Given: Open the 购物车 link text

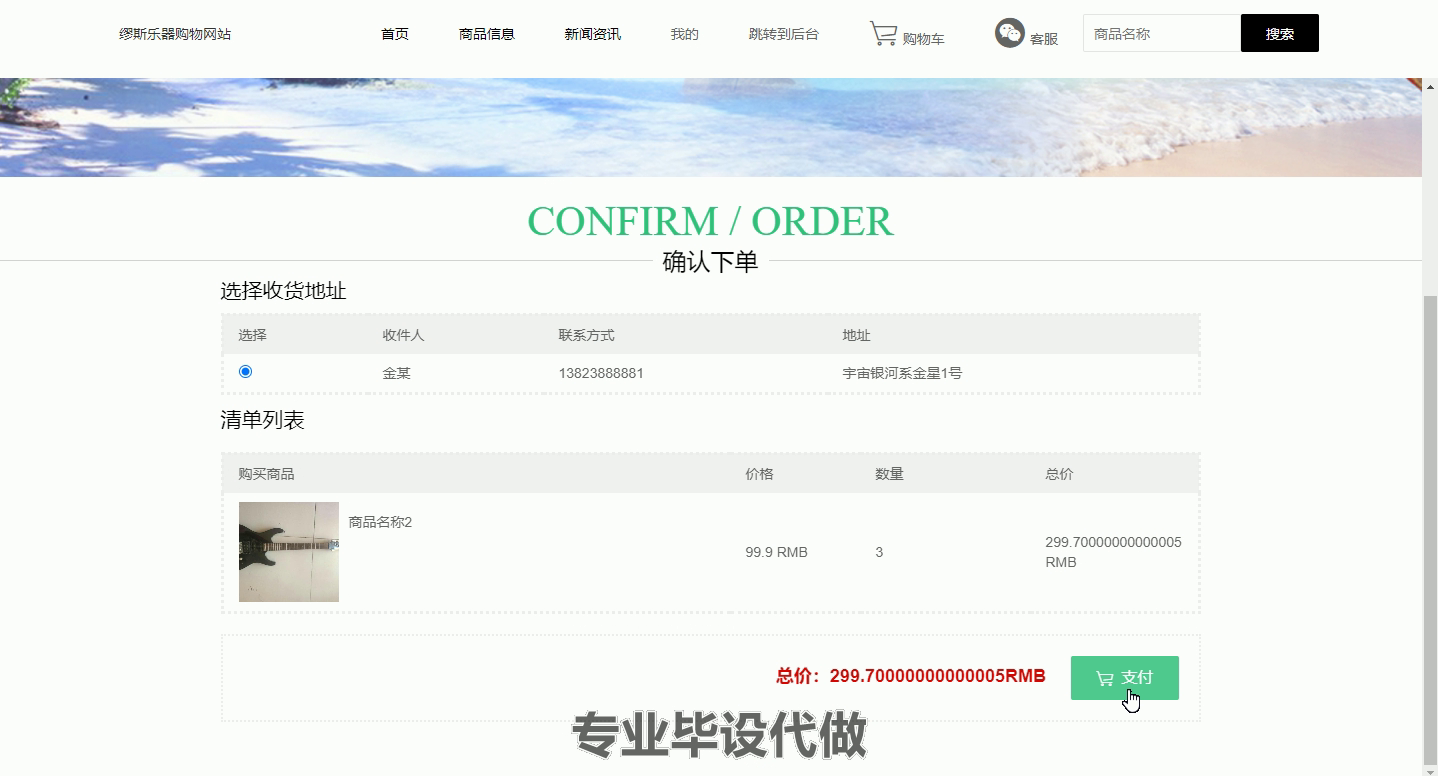Looking at the screenshot, I should (923, 39).
